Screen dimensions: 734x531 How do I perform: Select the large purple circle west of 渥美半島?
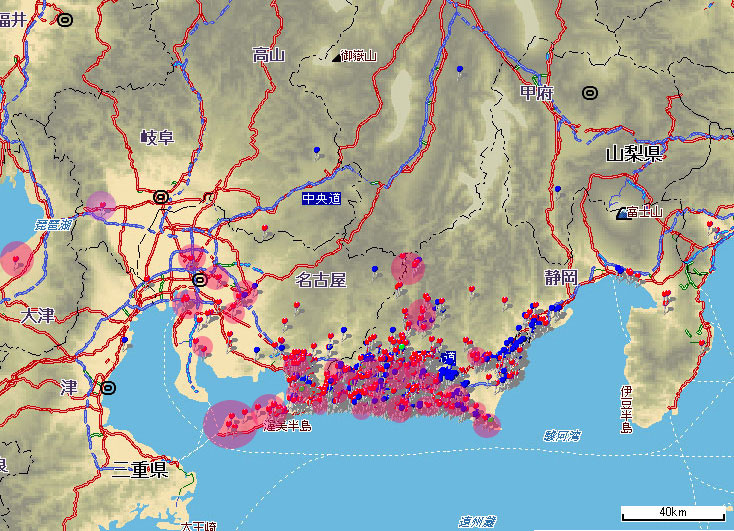coord(229,423)
